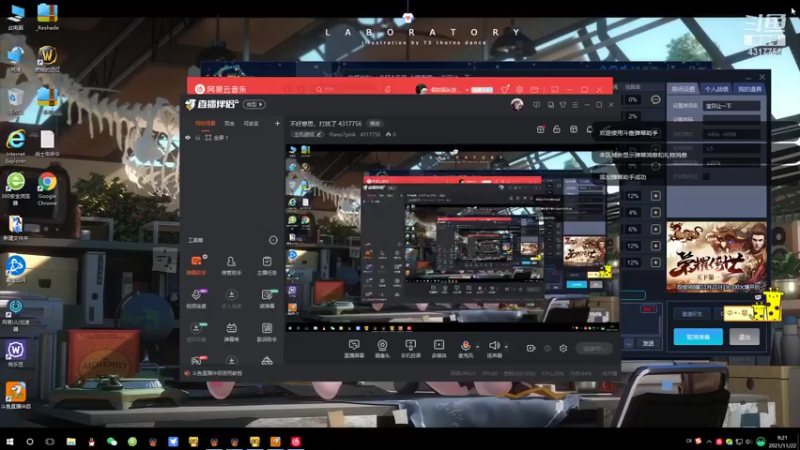The height and width of the screenshot is (450, 800).
Task: Click the 修改 edit title button
Action: [375, 123]
